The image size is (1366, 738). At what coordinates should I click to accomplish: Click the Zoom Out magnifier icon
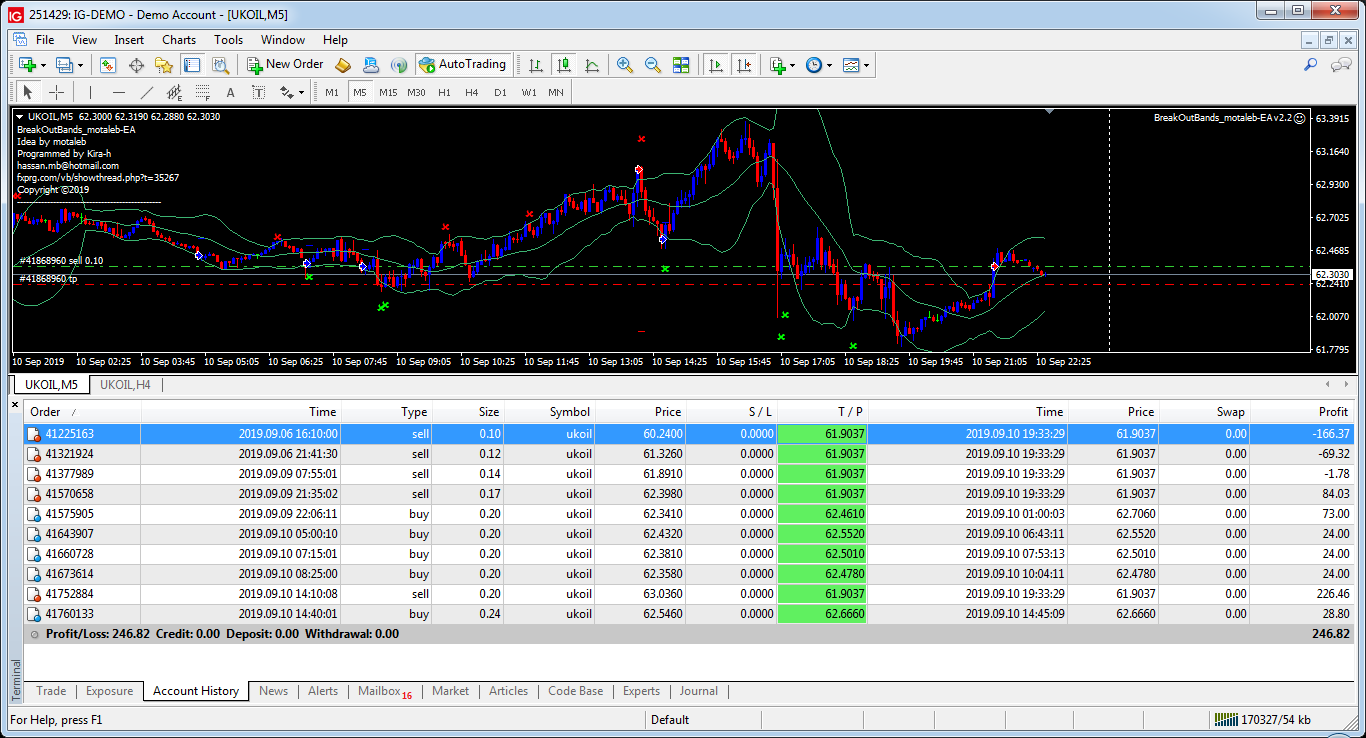653,65
